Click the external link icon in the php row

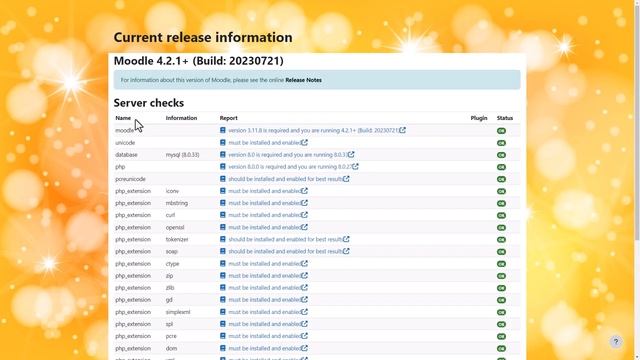[355, 167]
